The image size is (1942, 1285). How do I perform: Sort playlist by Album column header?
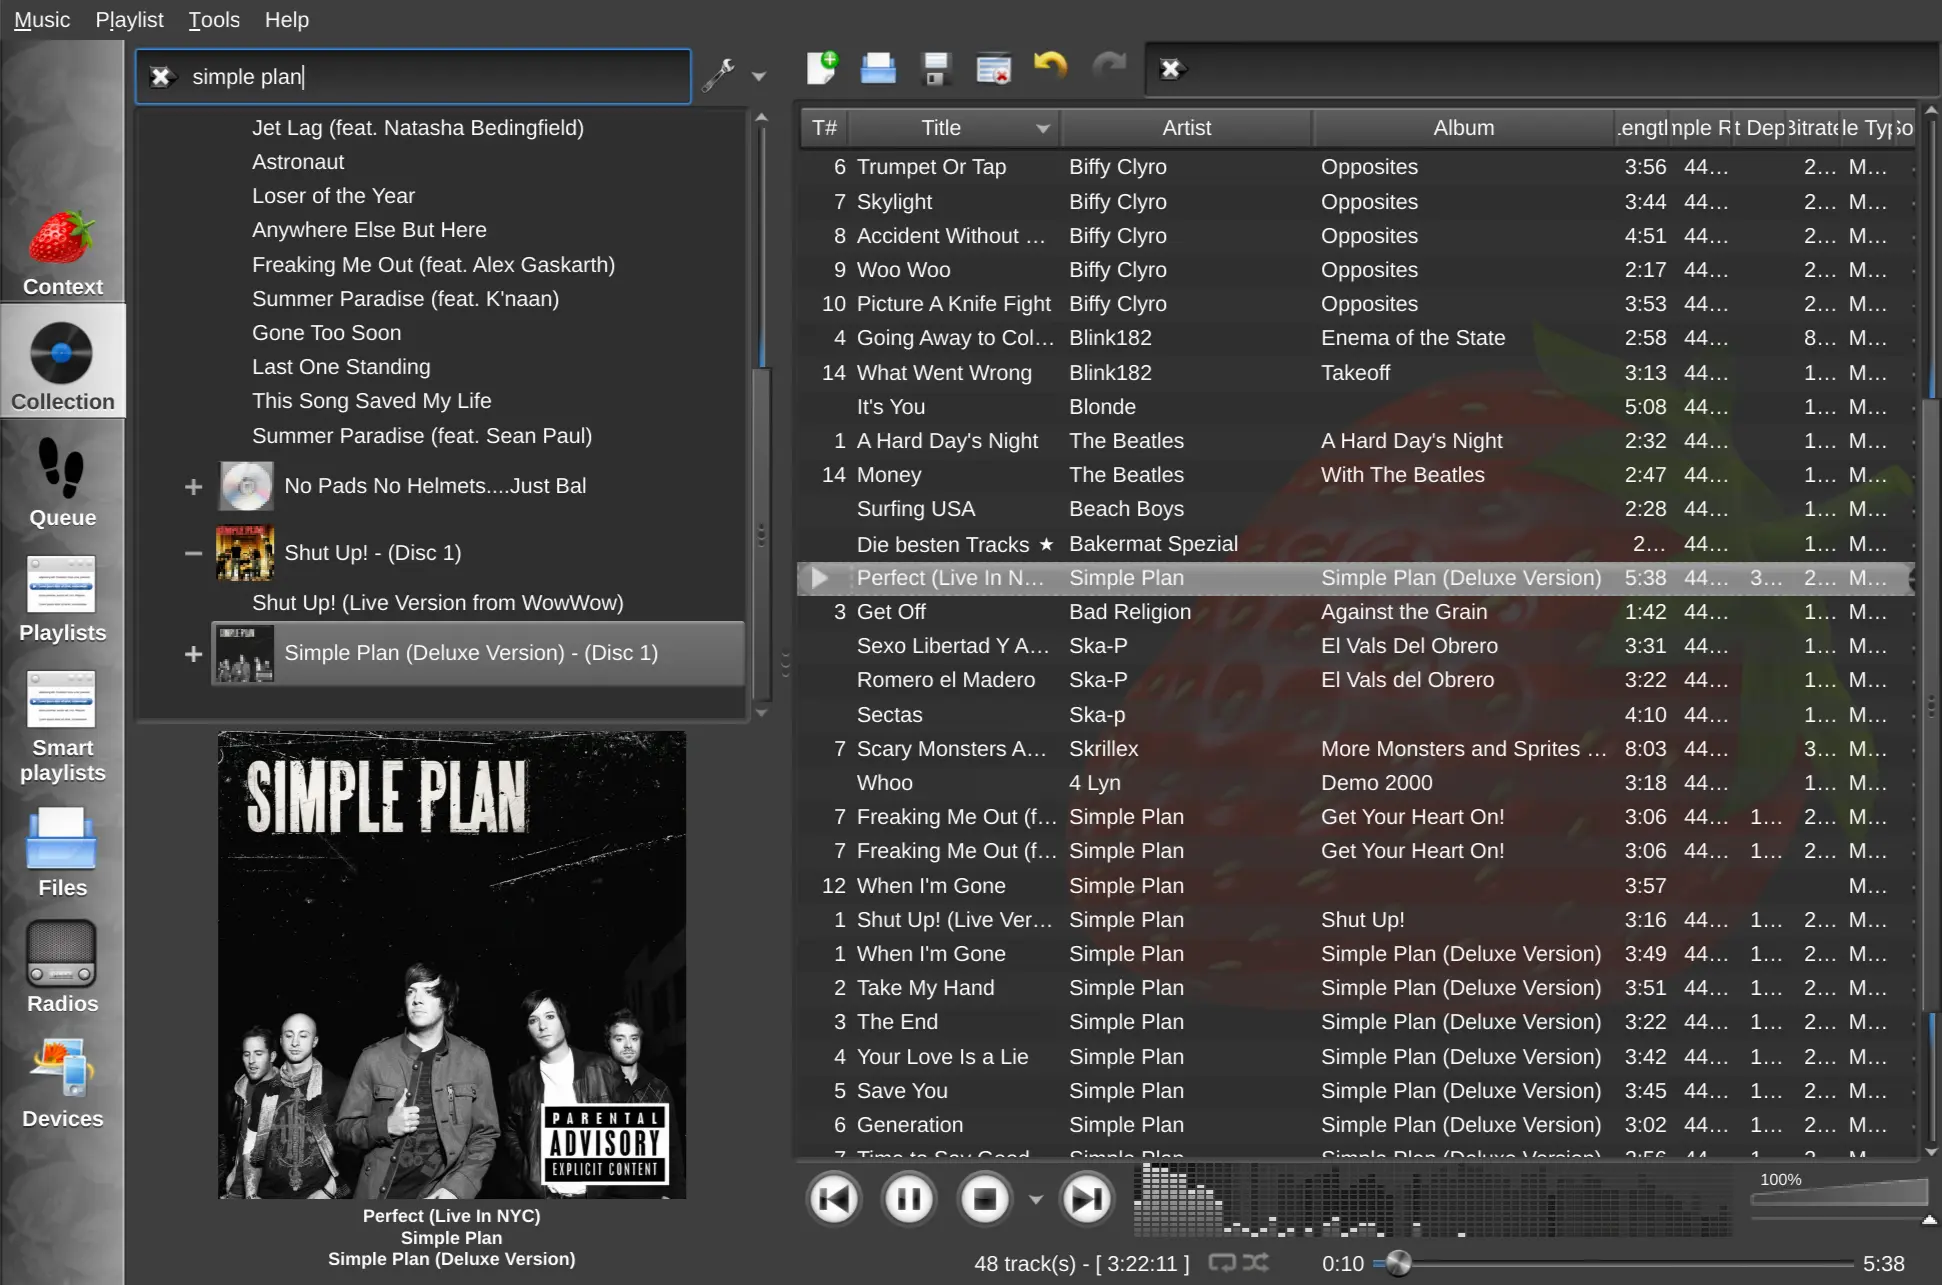[x=1463, y=128]
